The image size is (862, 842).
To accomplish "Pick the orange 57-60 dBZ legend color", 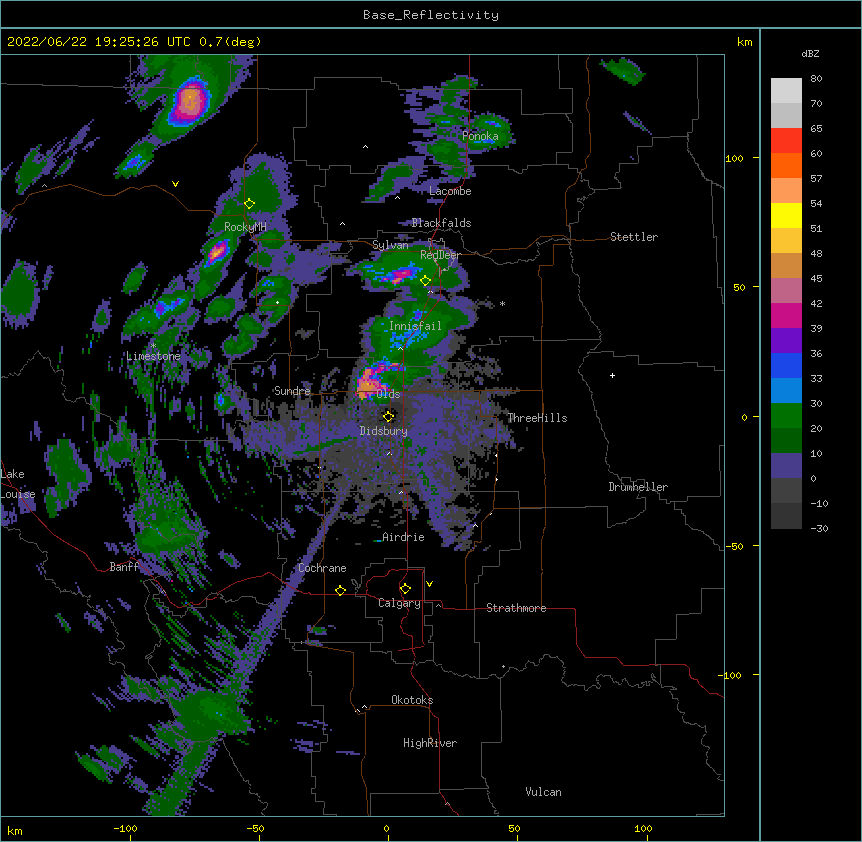I will coord(786,165).
